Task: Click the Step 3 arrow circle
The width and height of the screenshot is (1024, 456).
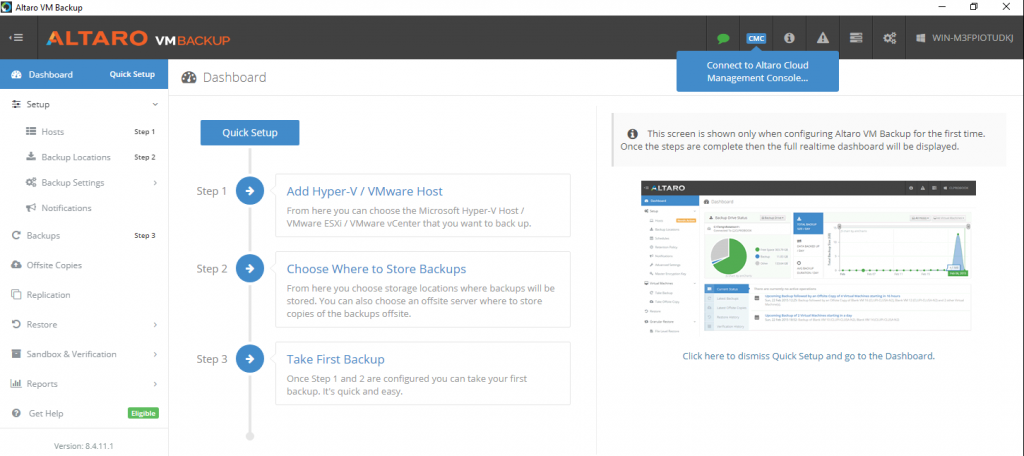Action: [x=249, y=359]
